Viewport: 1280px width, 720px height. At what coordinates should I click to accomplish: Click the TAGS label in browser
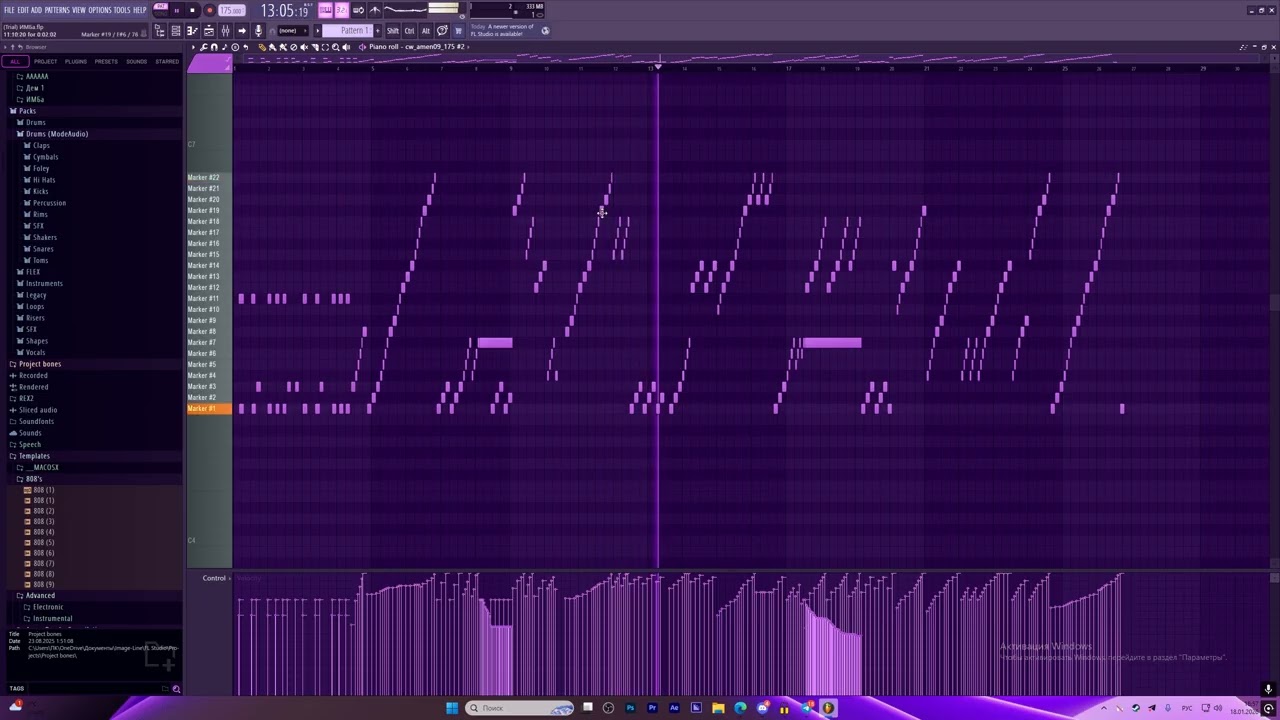[16, 688]
